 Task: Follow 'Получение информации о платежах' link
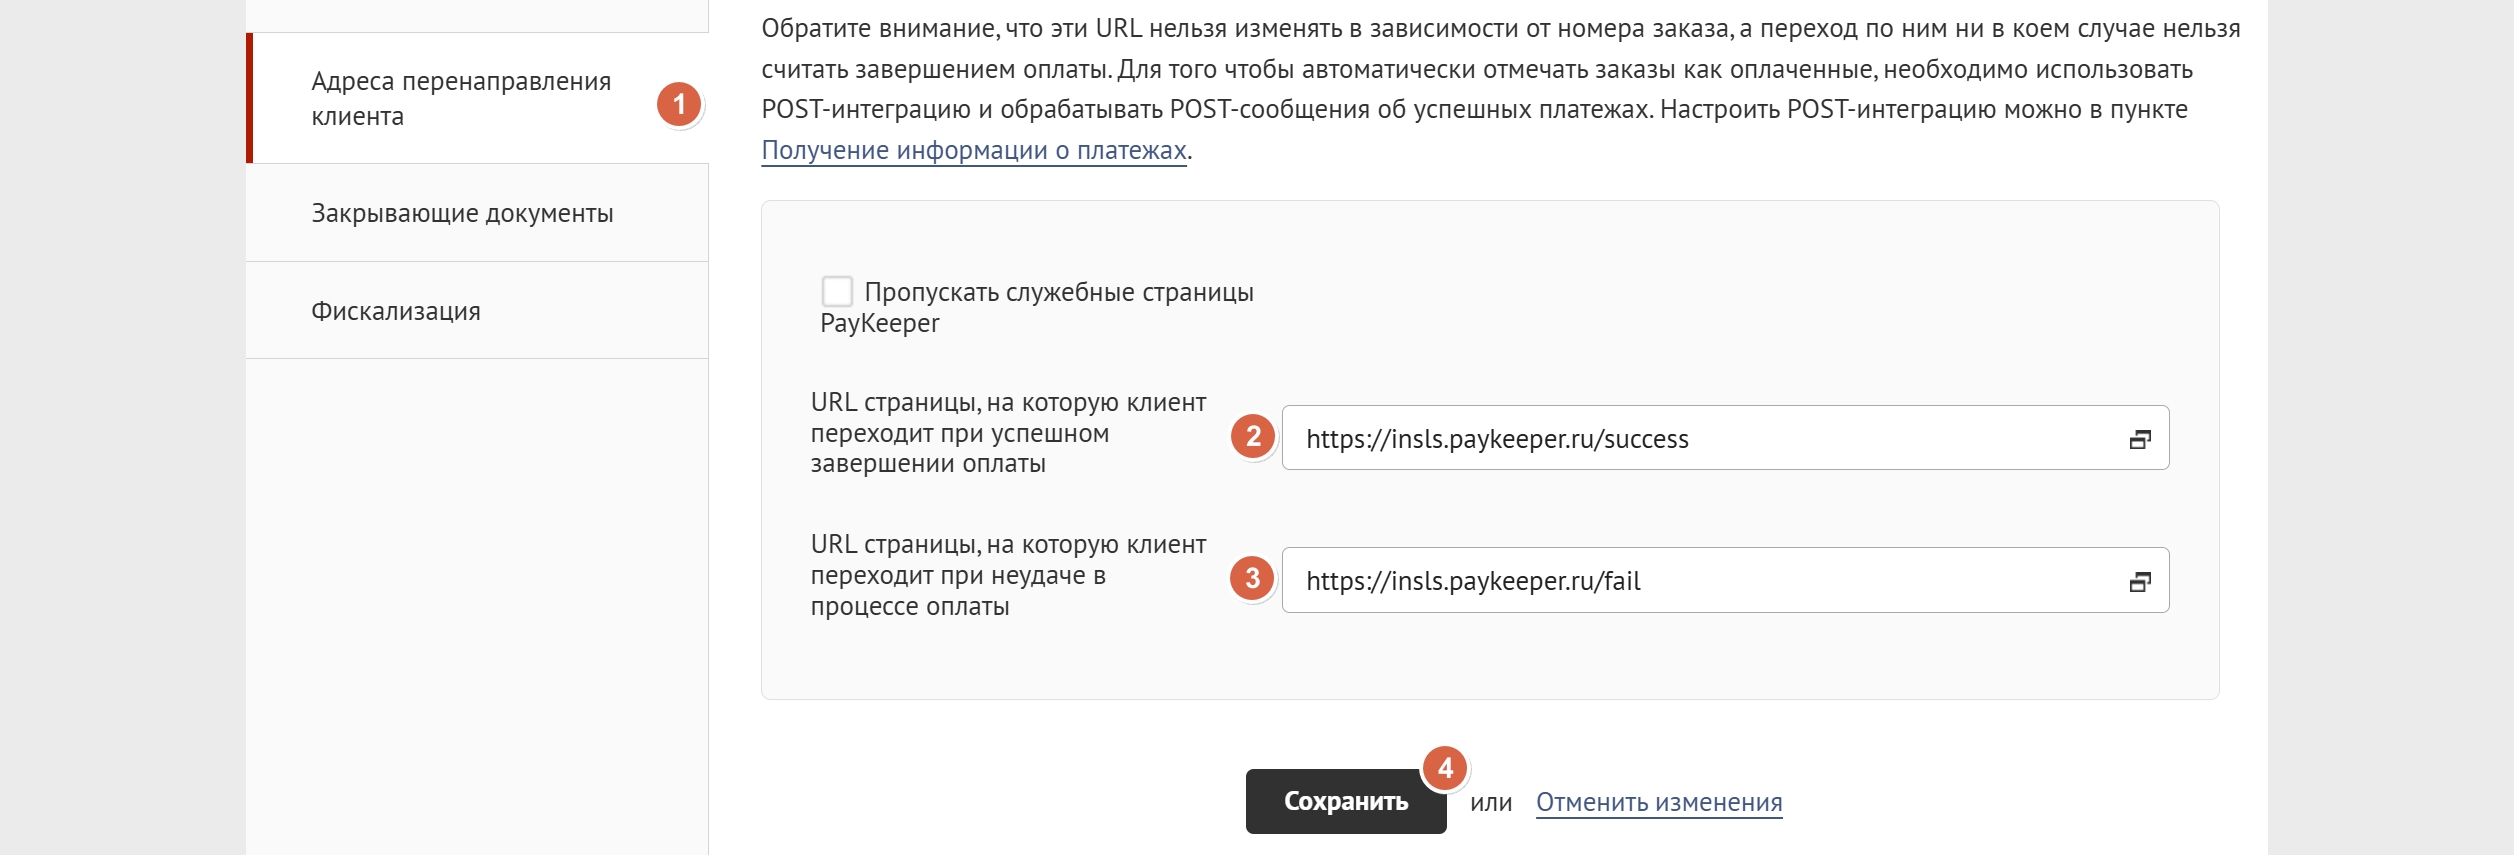[x=974, y=150]
